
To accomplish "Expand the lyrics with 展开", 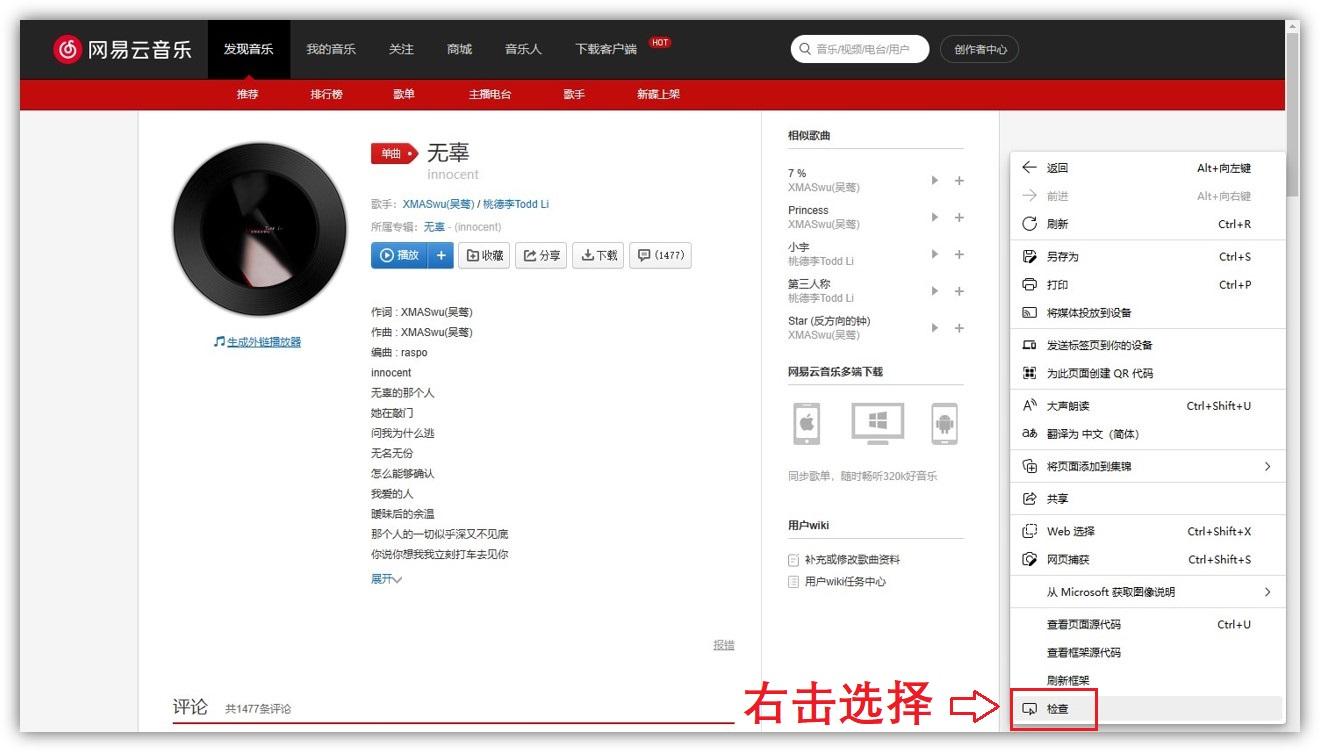I will [386, 579].
